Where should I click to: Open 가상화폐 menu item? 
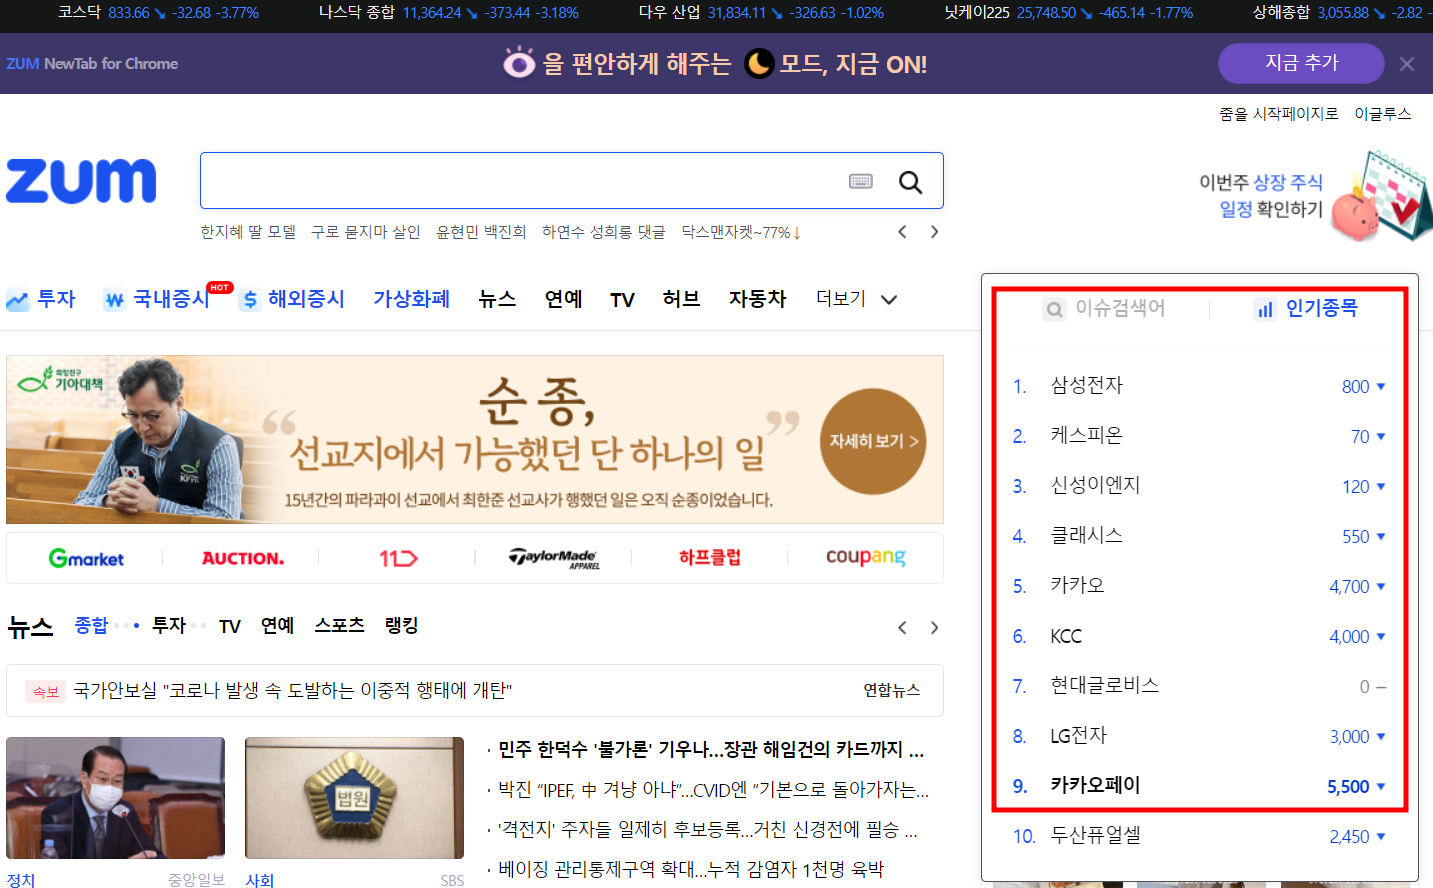click(x=411, y=299)
